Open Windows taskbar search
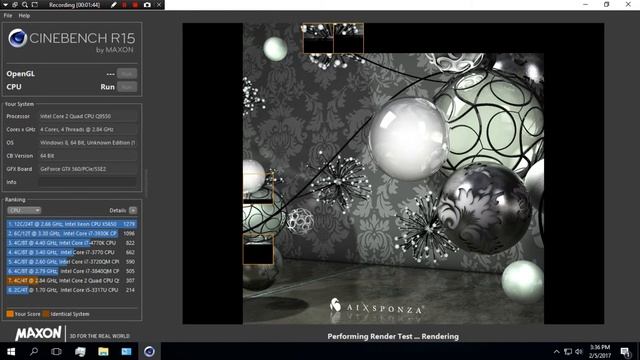This screenshot has height=360, width=640. pos(34,351)
